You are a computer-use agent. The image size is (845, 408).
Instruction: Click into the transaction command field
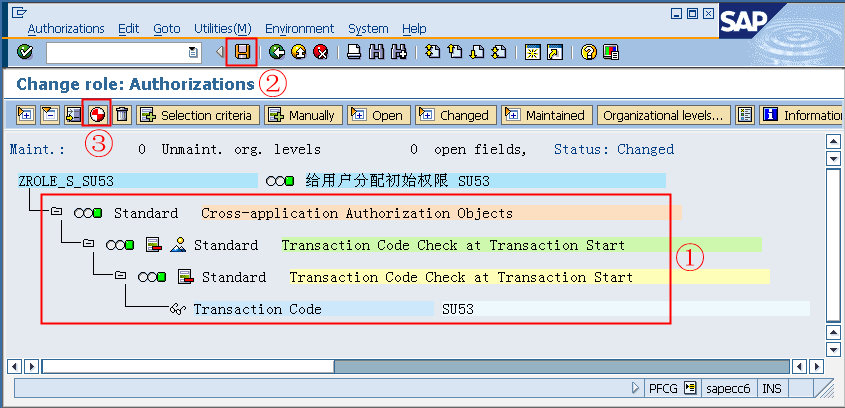coord(117,53)
